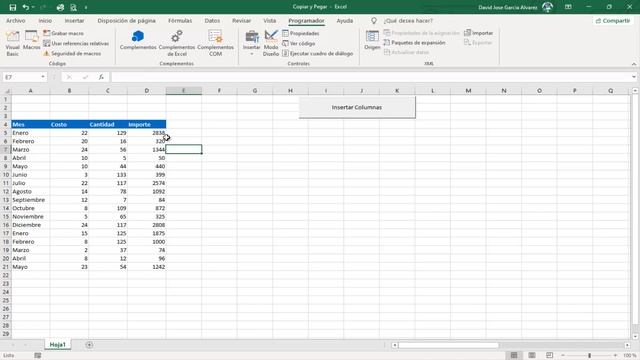Click the ¿Qué desea hacer? search box
The height and width of the screenshot is (360, 640).
pos(408,20)
